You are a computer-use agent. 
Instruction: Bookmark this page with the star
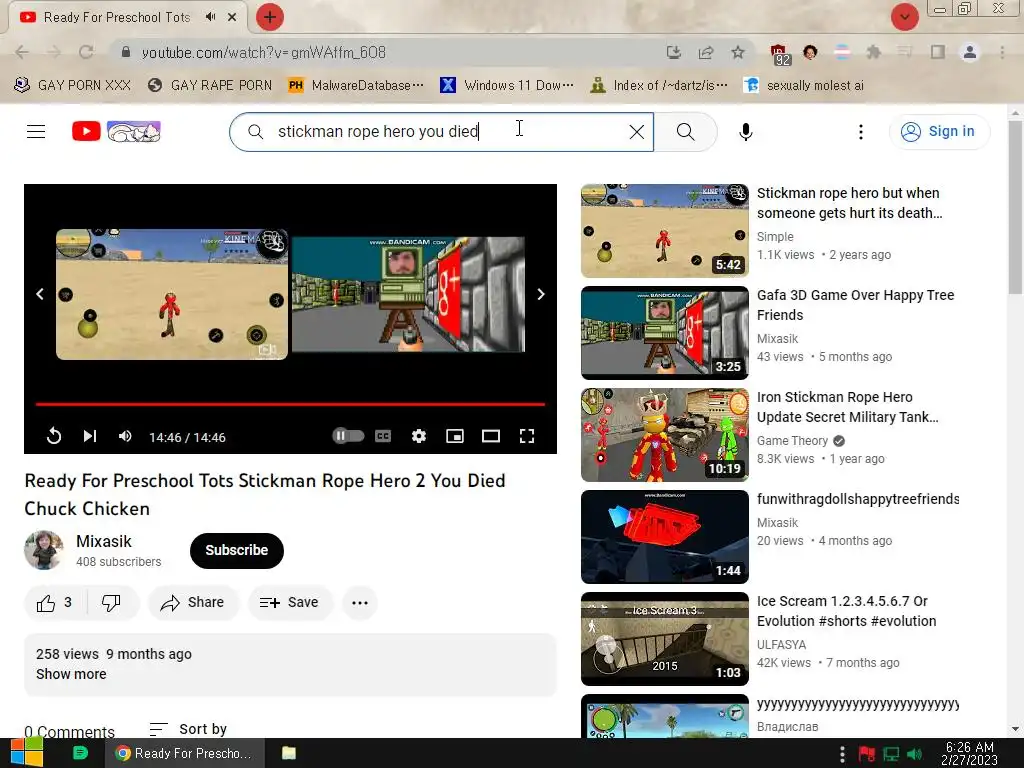pyautogui.click(x=738, y=52)
